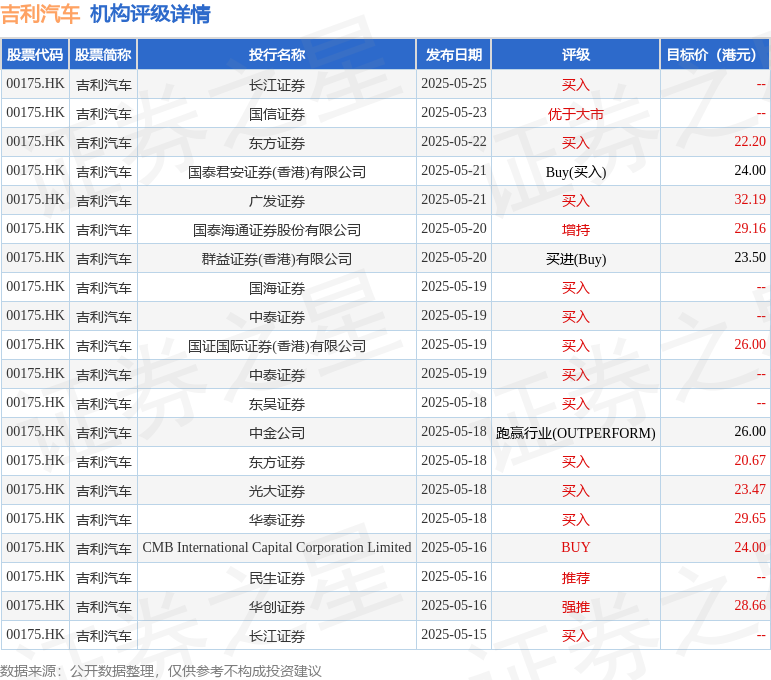Click CMB International Capital Corporation Limited

pos(277,548)
